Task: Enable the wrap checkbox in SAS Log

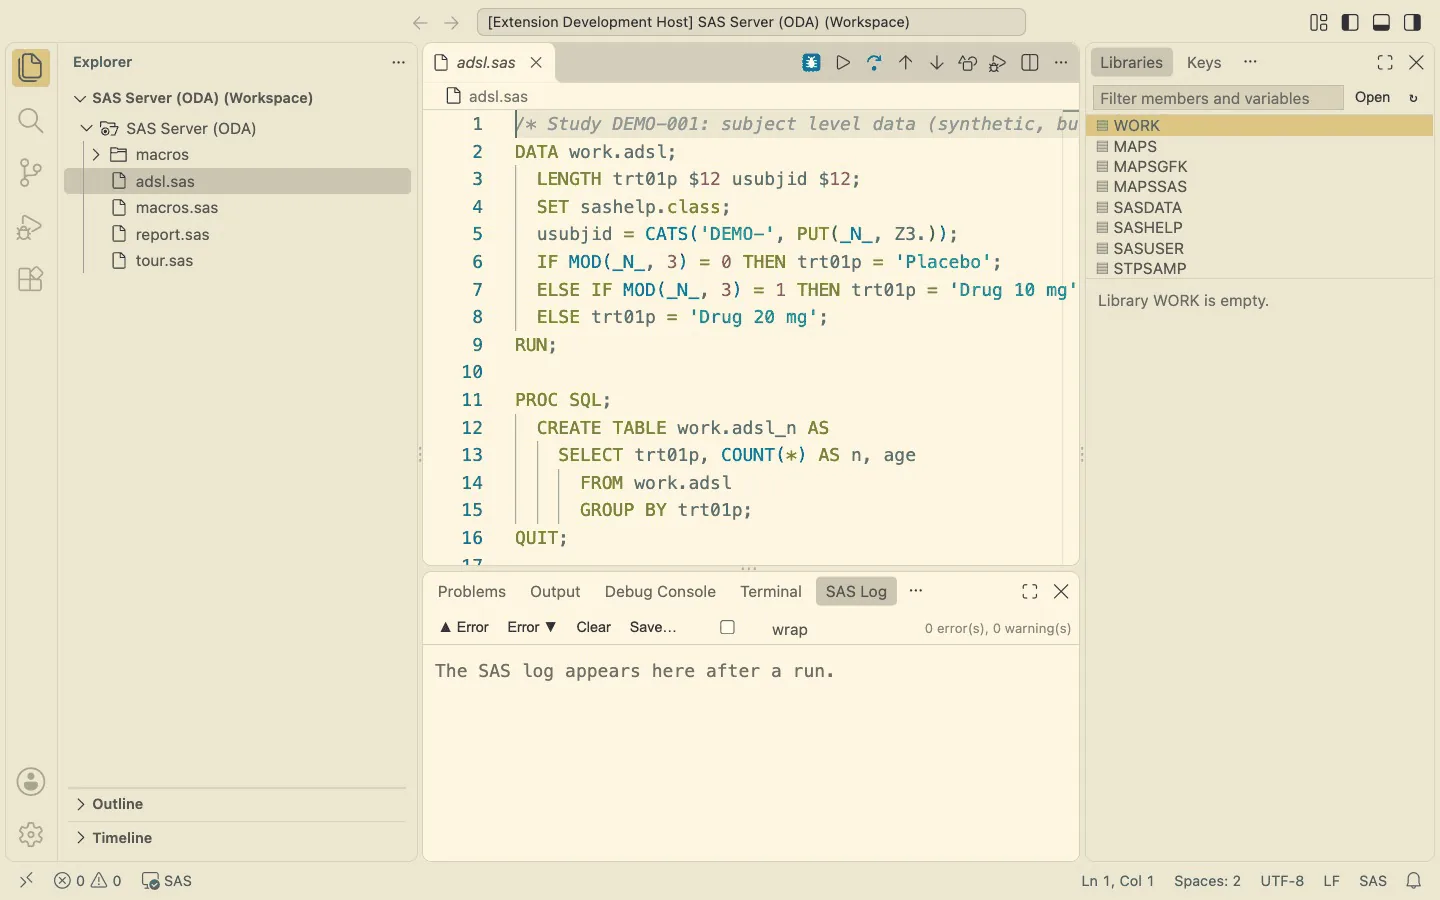Action: pyautogui.click(x=728, y=627)
